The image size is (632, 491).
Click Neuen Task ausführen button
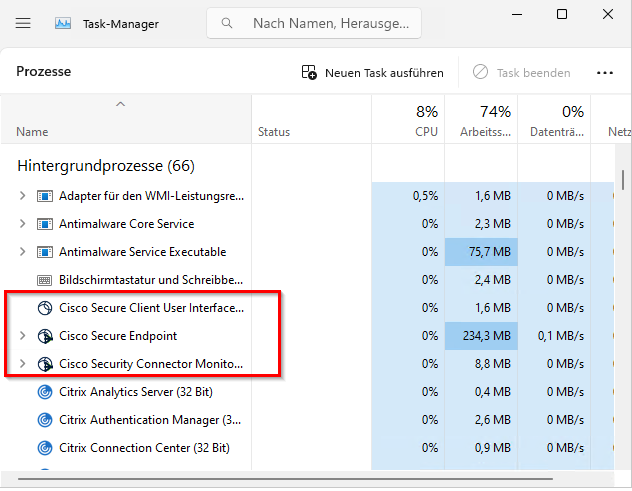click(x=372, y=73)
